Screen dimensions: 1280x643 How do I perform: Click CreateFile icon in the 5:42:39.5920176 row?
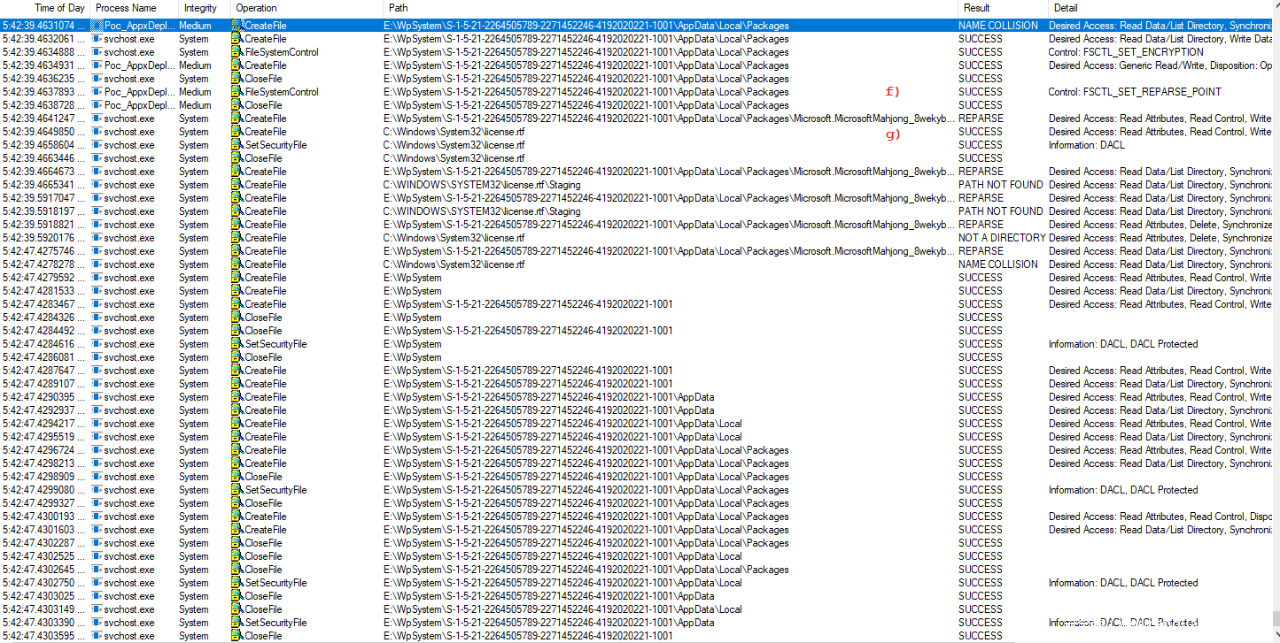(237, 238)
